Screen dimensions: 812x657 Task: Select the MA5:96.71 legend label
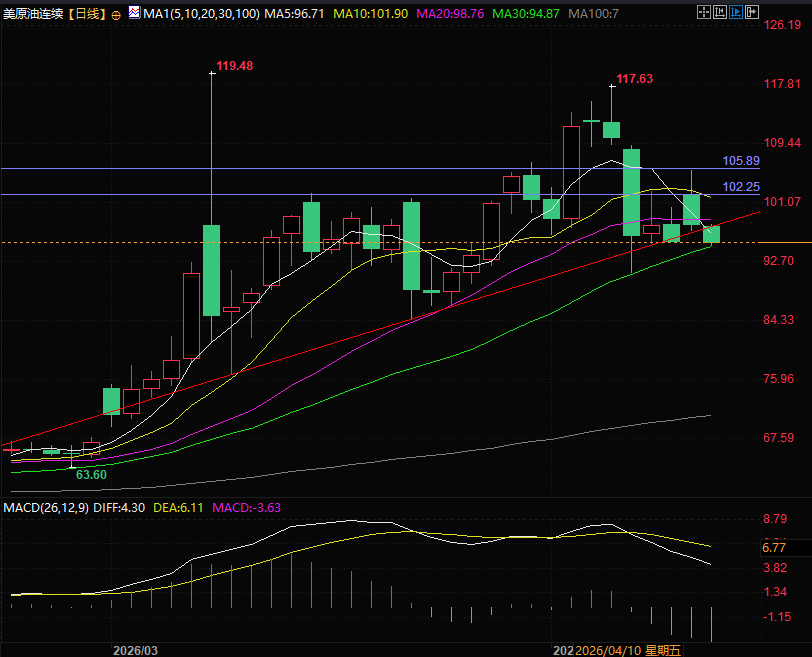(297, 15)
